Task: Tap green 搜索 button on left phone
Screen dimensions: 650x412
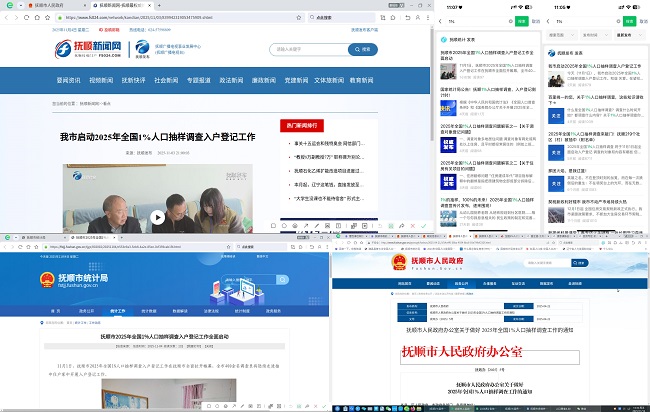Action: point(521,21)
